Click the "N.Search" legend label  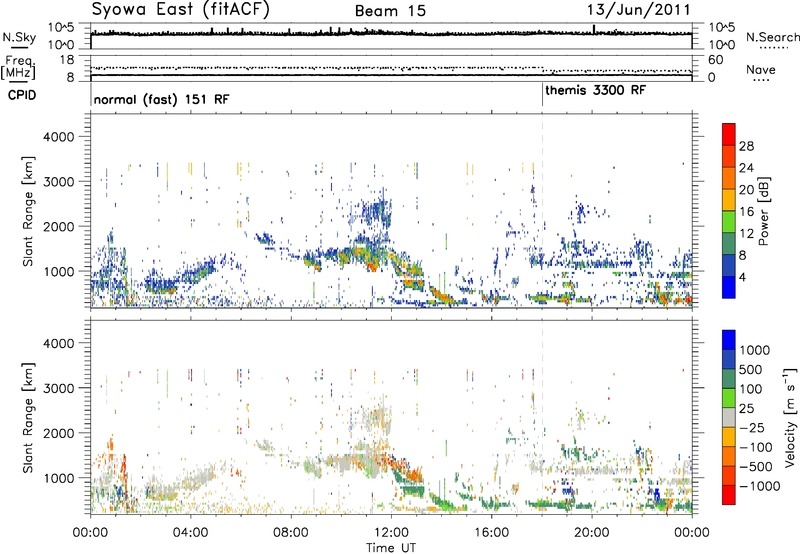point(772,37)
